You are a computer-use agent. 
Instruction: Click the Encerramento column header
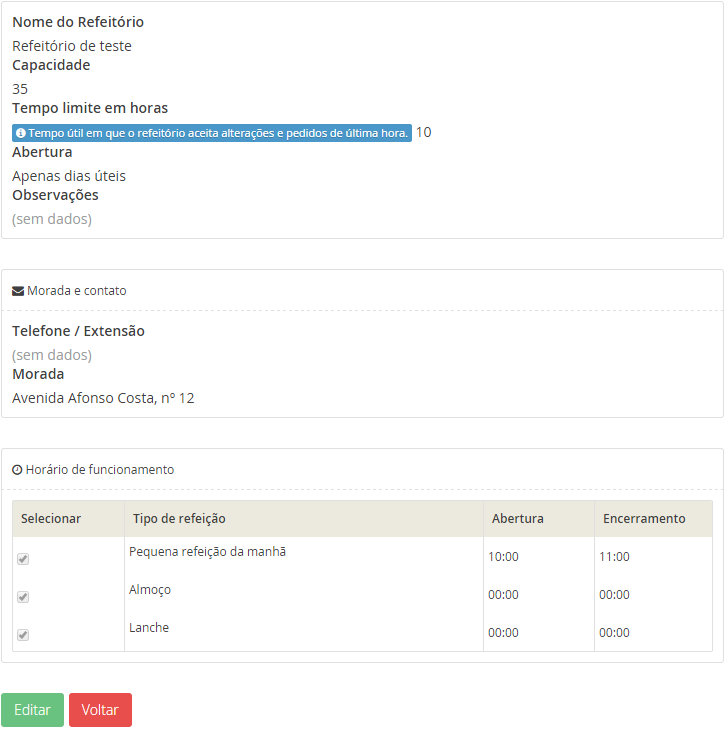coord(644,518)
